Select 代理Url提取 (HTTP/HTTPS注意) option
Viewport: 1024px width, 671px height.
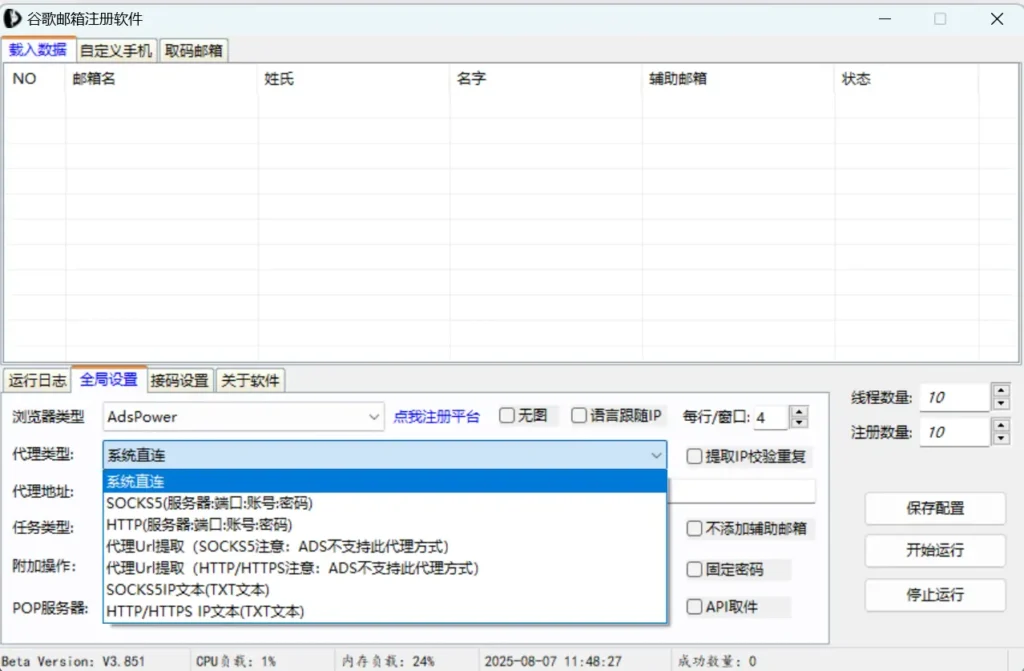(x=385, y=568)
